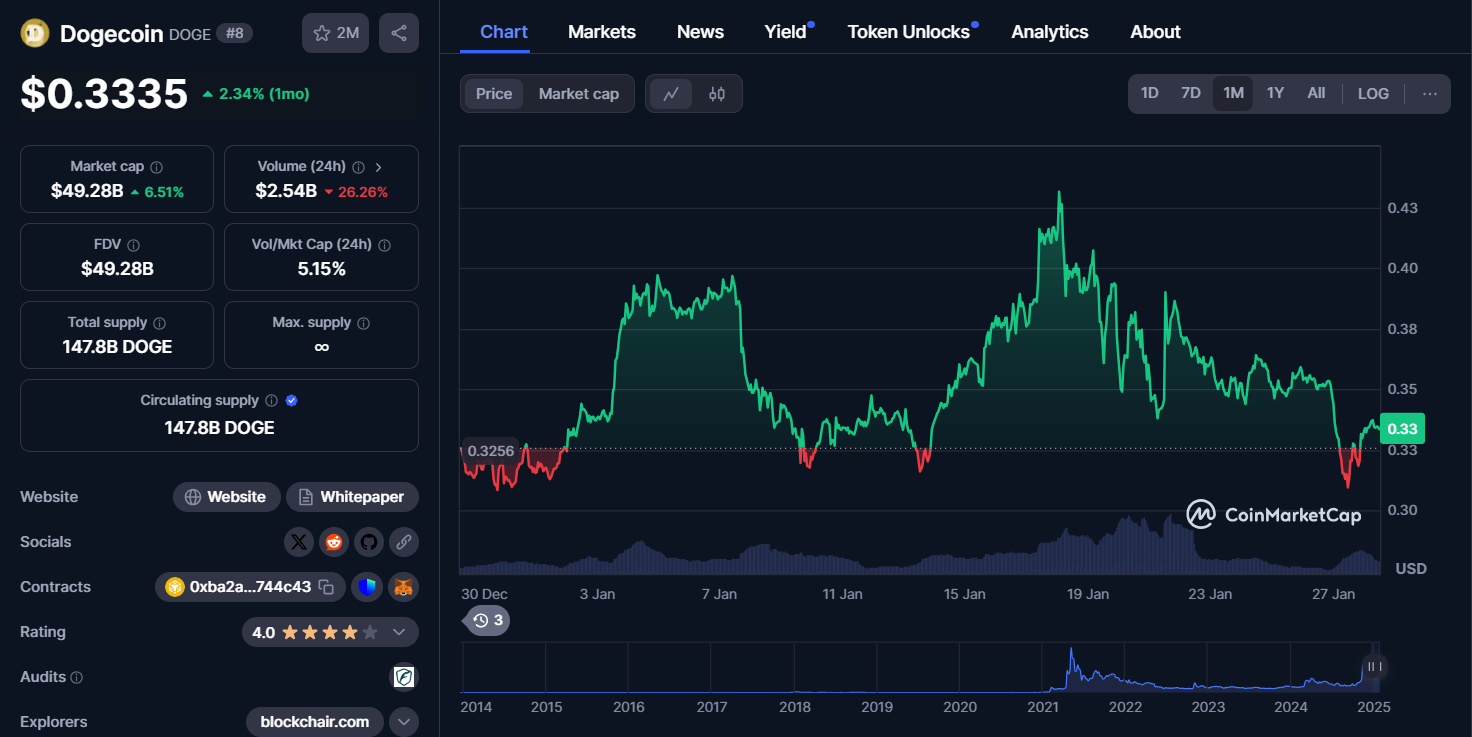The image size is (1472, 737).
Task: Click the Dogecoin logo icon
Action: [x=35, y=33]
